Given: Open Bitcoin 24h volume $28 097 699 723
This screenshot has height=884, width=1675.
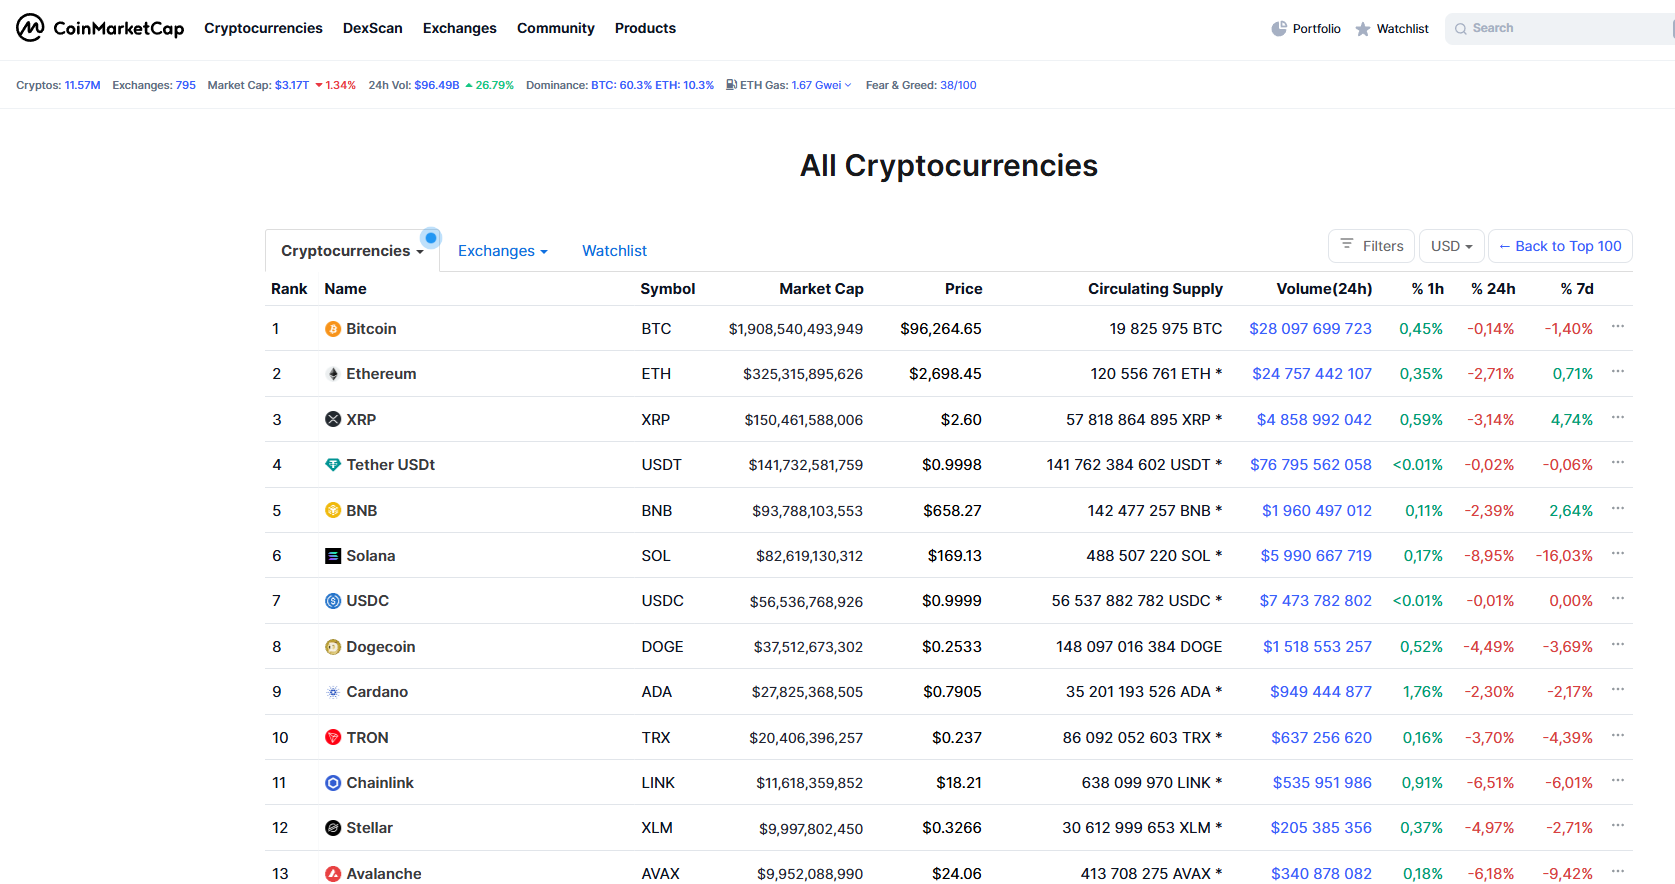Looking at the screenshot, I should [1310, 329].
